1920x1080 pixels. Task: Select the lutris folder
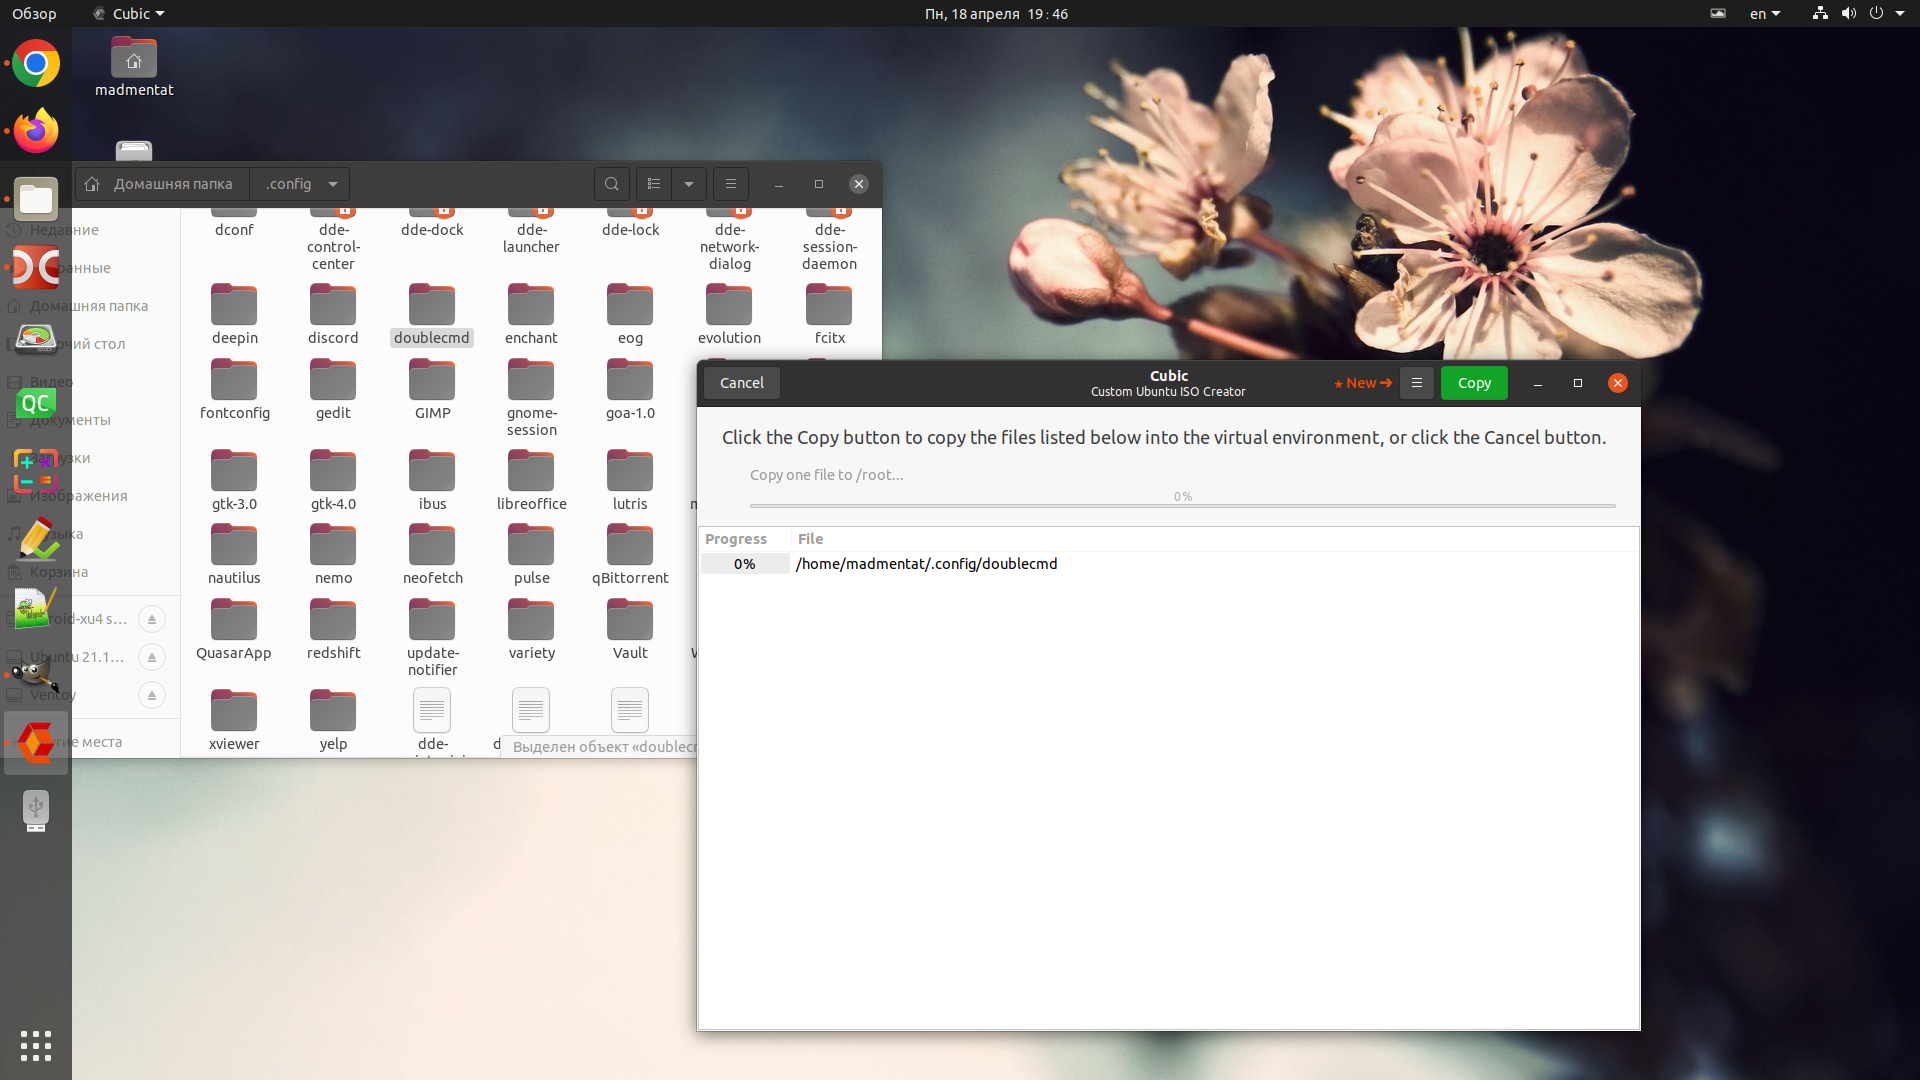click(x=630, y=481)
